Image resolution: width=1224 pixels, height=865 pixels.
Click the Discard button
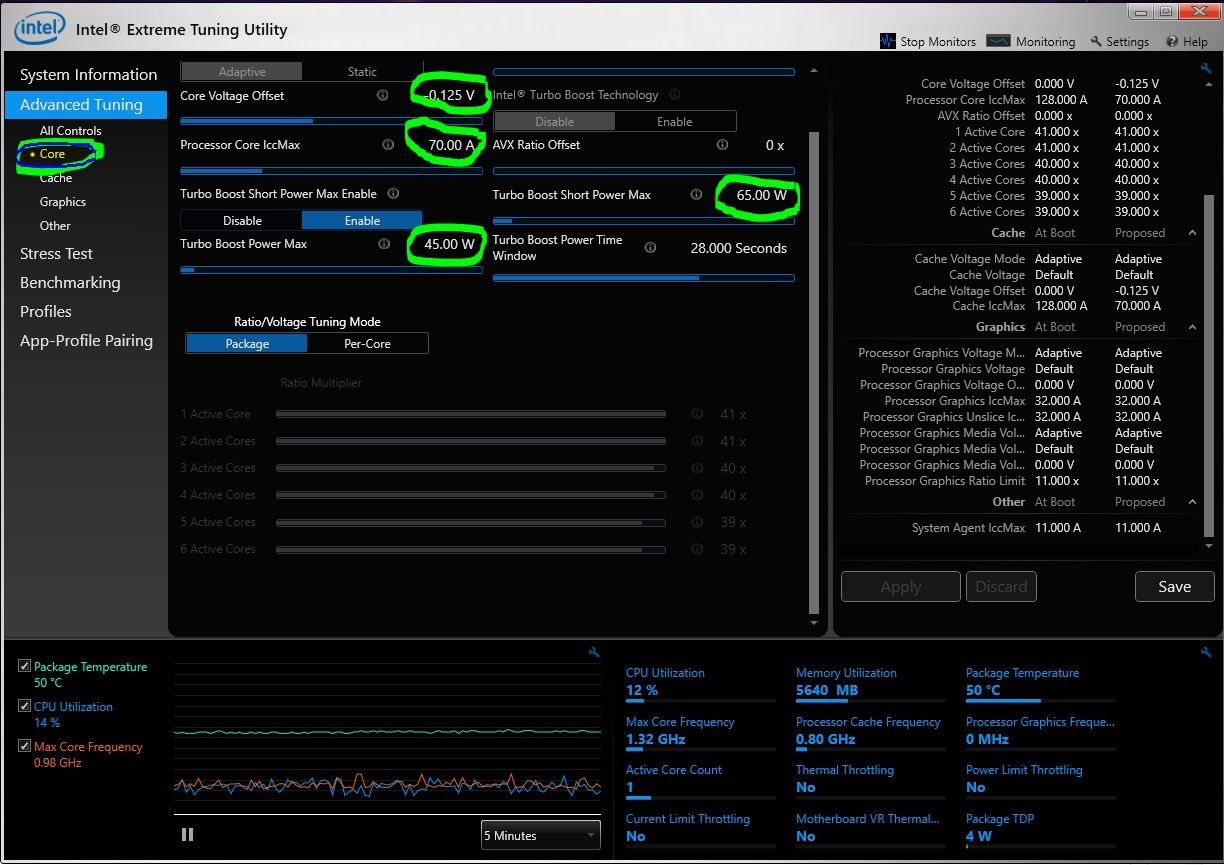click(1001, 586)
